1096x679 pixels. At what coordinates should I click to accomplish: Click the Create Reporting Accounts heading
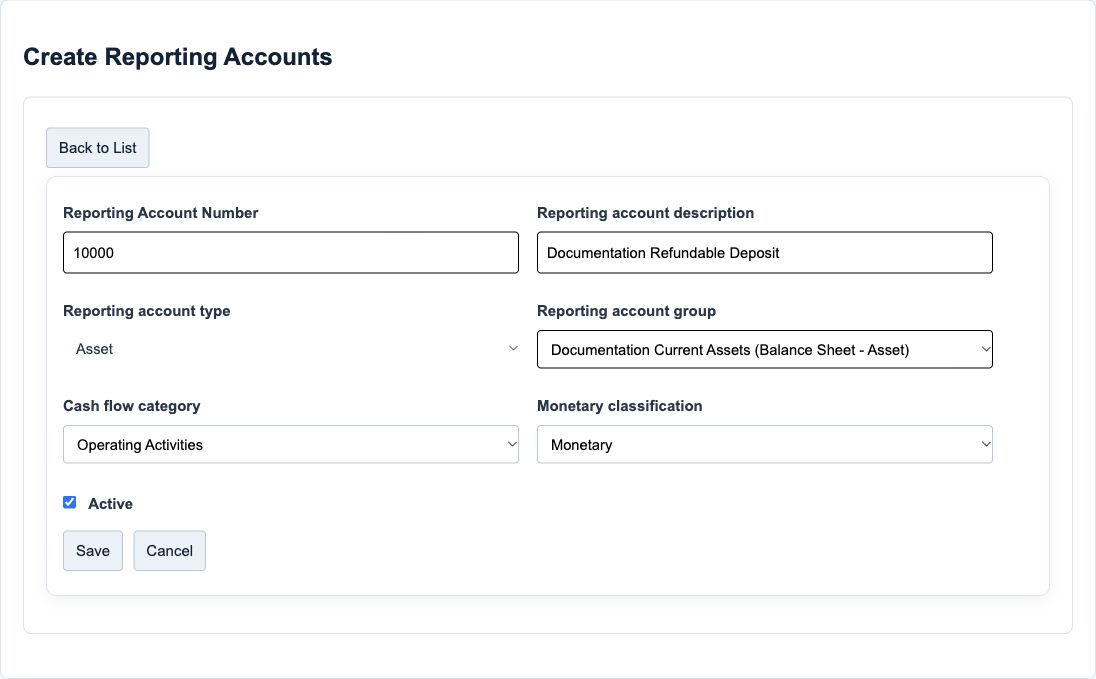point(178,57)
